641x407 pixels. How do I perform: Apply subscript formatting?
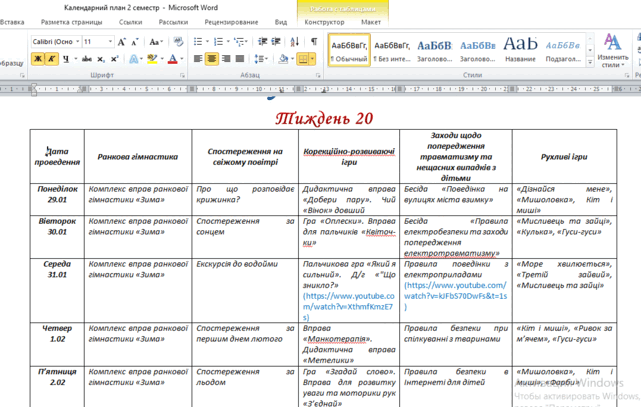(x=101, y=59)
